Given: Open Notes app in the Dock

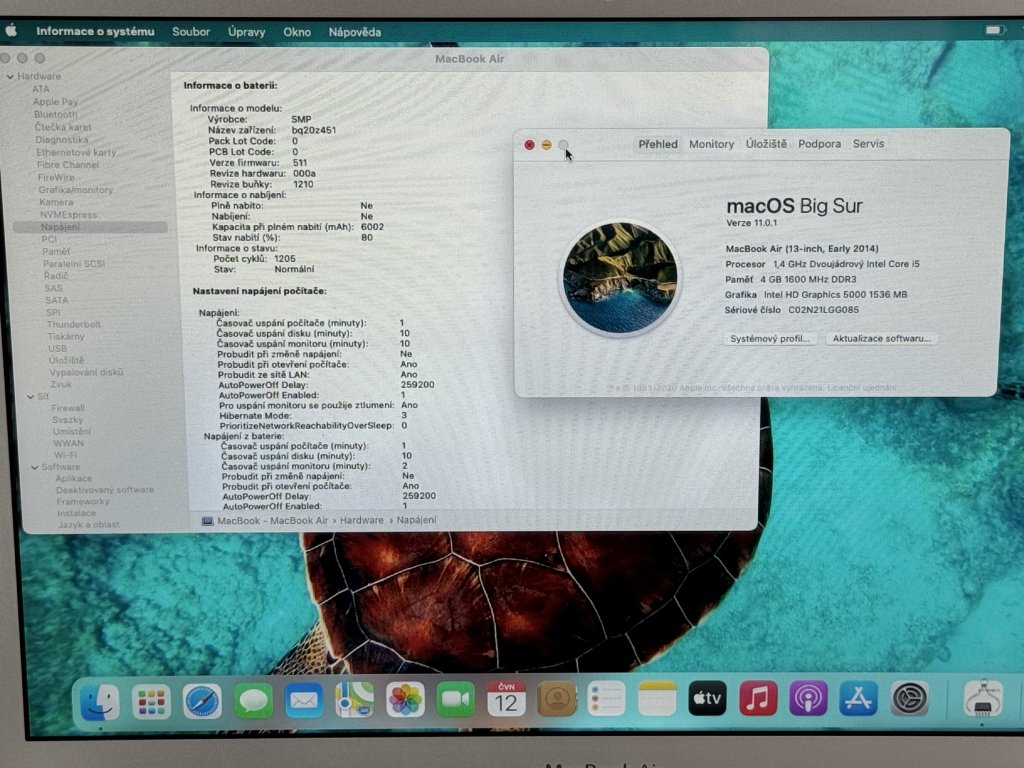Looking at the screenshot, I should 657,698.
